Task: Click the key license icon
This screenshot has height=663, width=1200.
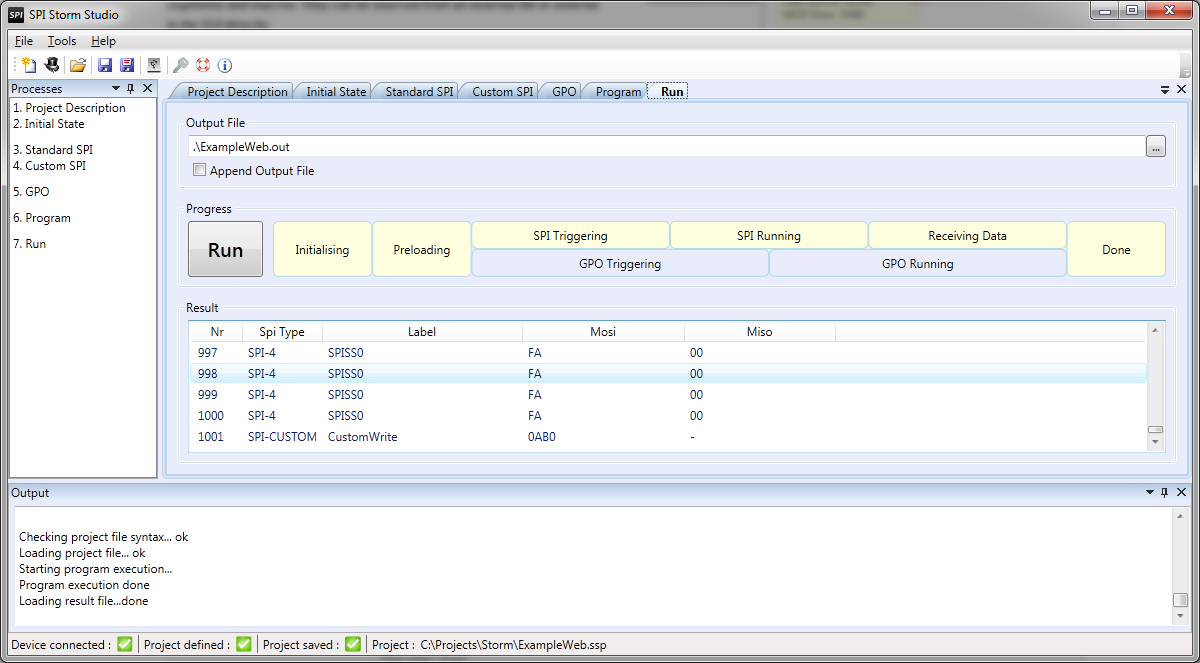Action: 181,65
